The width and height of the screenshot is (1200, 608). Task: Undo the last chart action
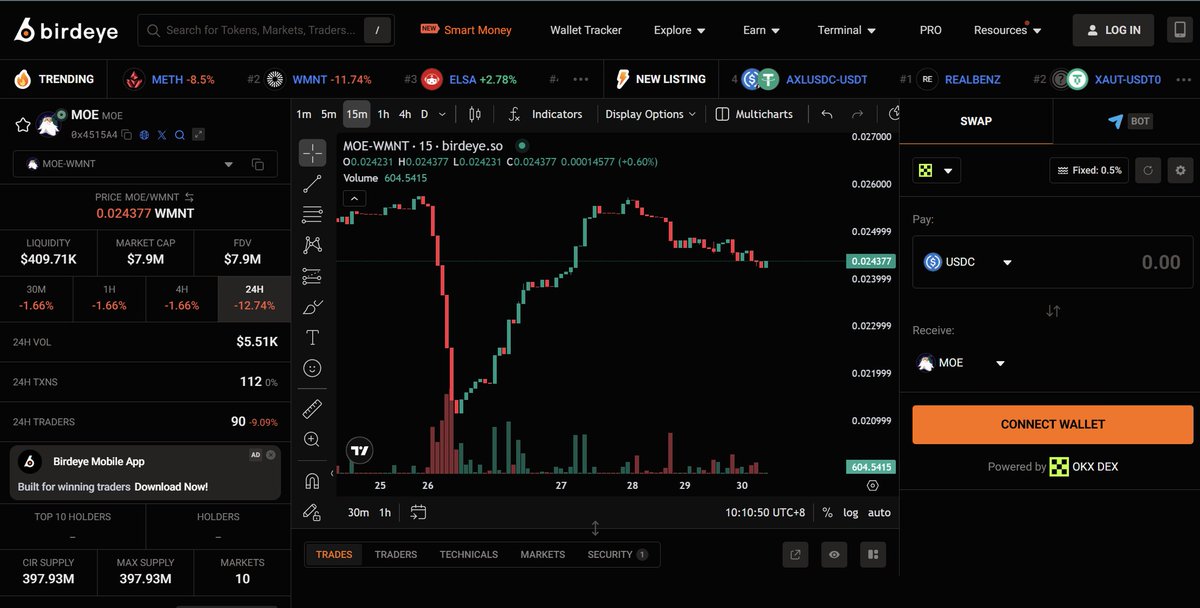(x=827, y=114)
